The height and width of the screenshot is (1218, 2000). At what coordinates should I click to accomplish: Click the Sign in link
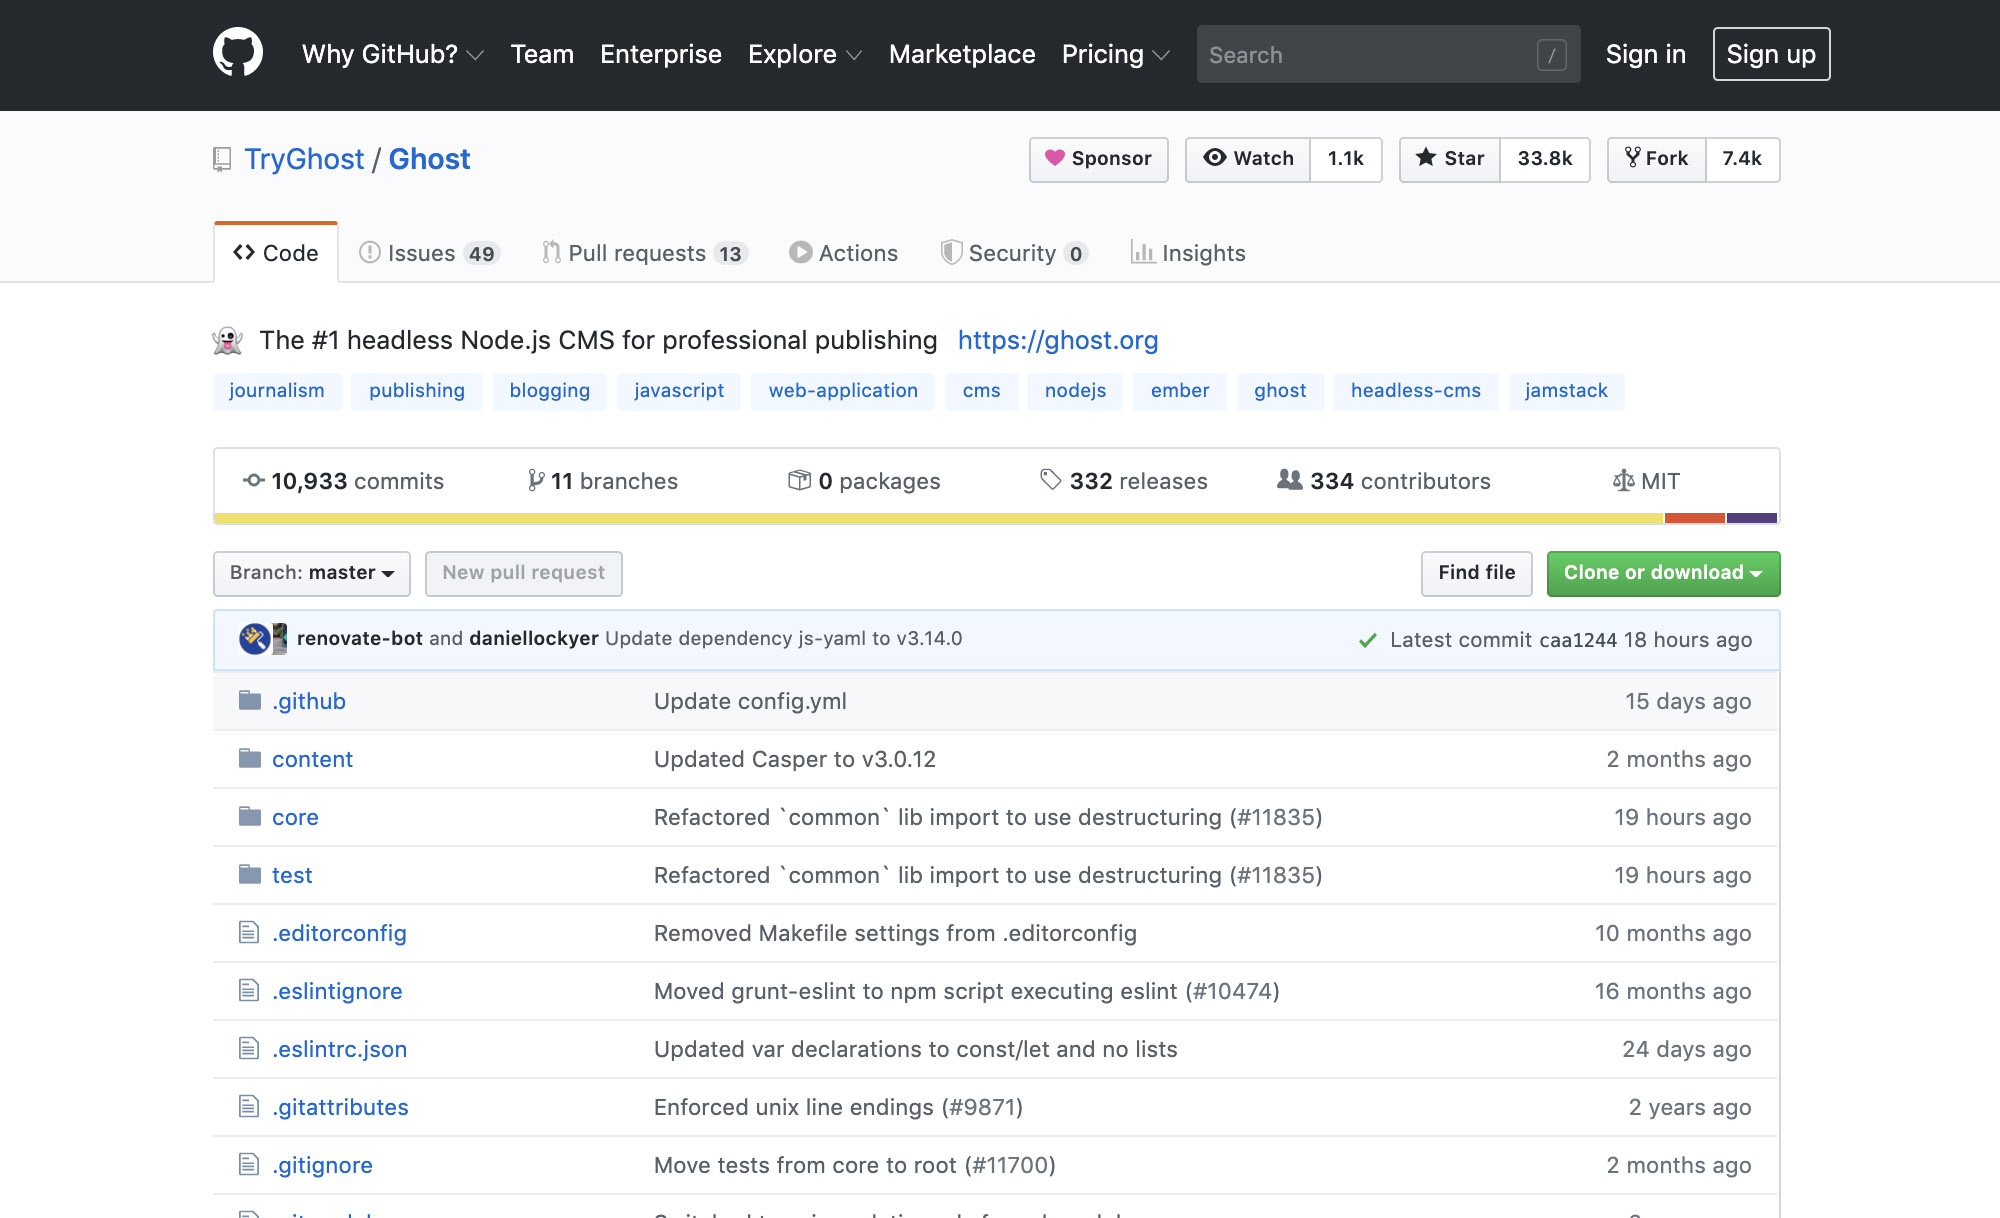tap(1645, 54)
